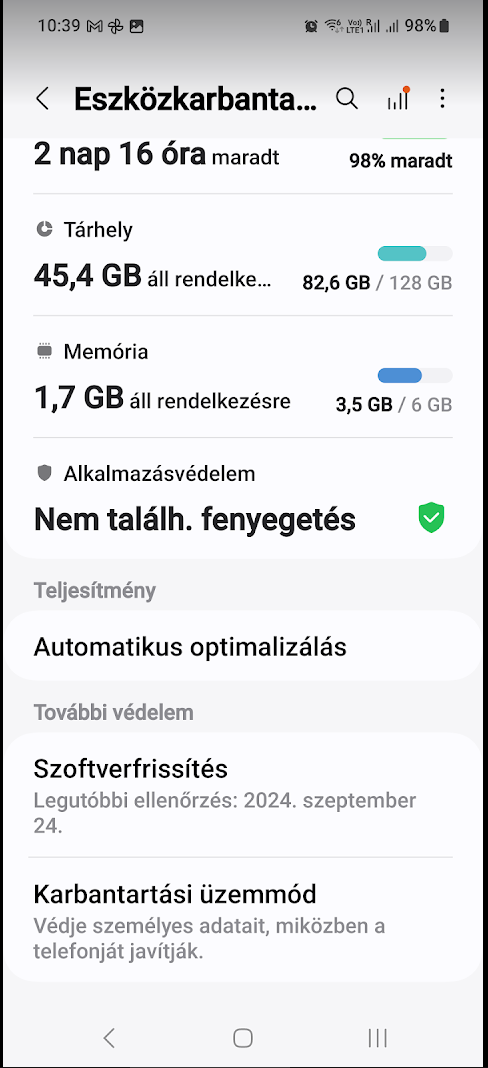This screenshot has height=1068, width=488.
Task: Click the teal storage usage bar
Action: tap(415, 253)
